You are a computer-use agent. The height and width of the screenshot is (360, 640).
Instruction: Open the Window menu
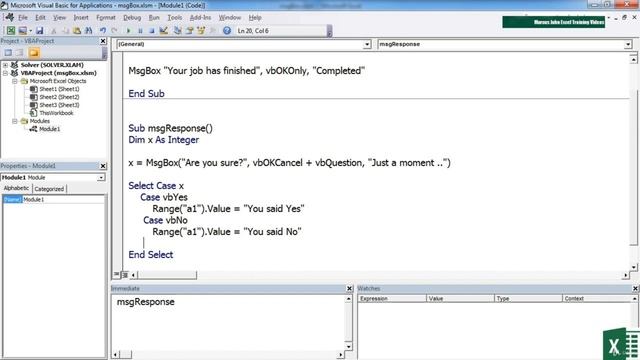[230, 18]
